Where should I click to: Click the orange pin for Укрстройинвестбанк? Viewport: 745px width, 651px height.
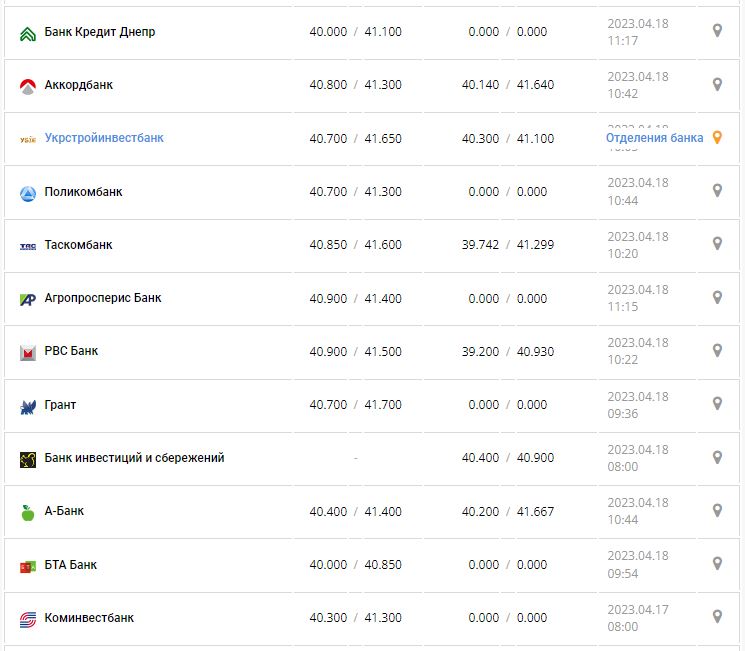pyautogui.click(x=716, y=138)
